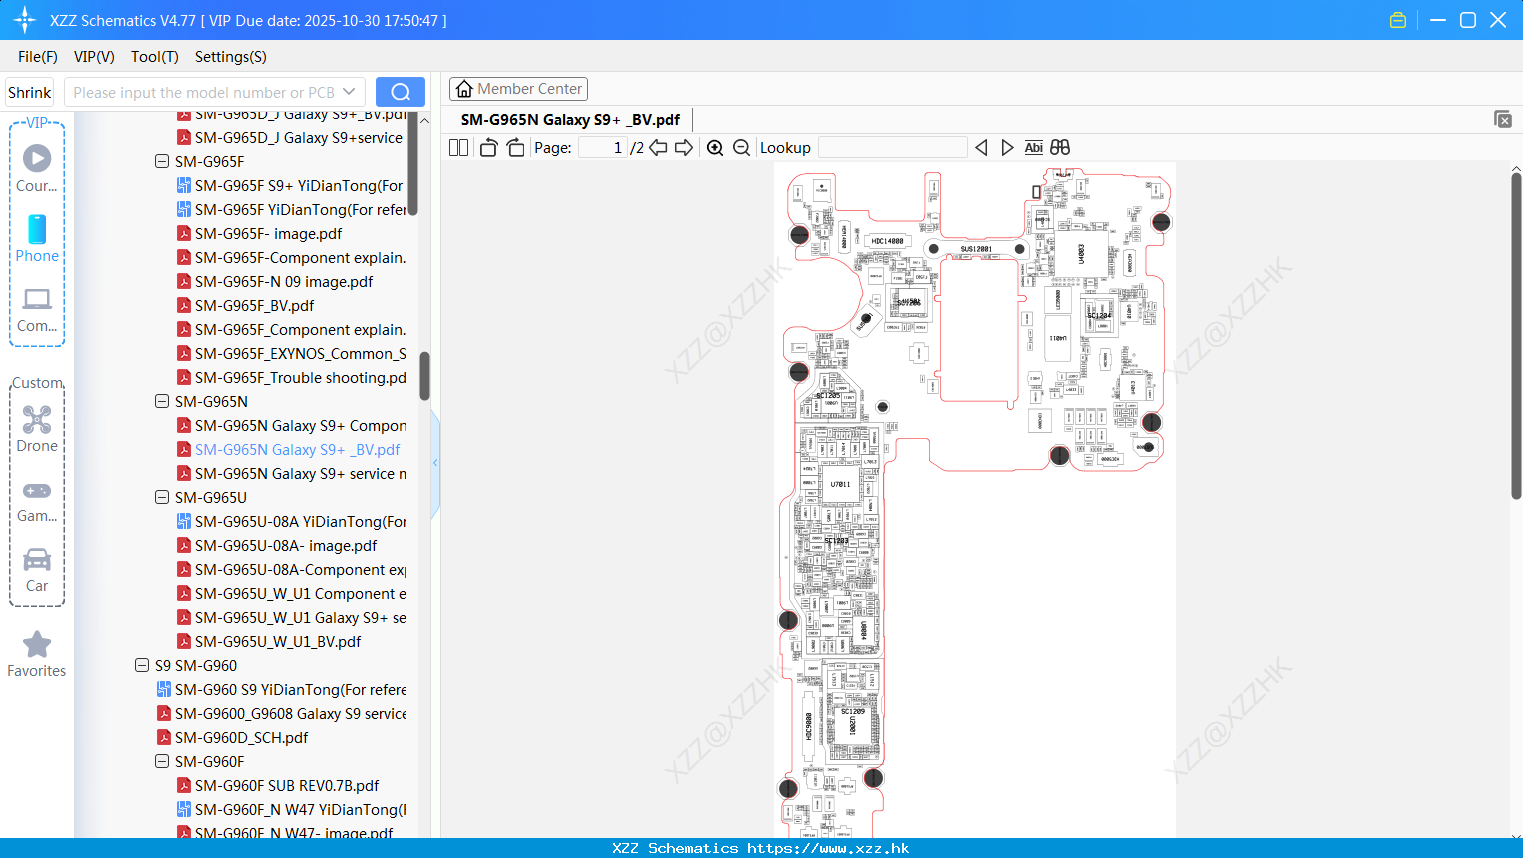
Task: Toggle whole-word match Abi icon
Action: [x=1034, y=147]
